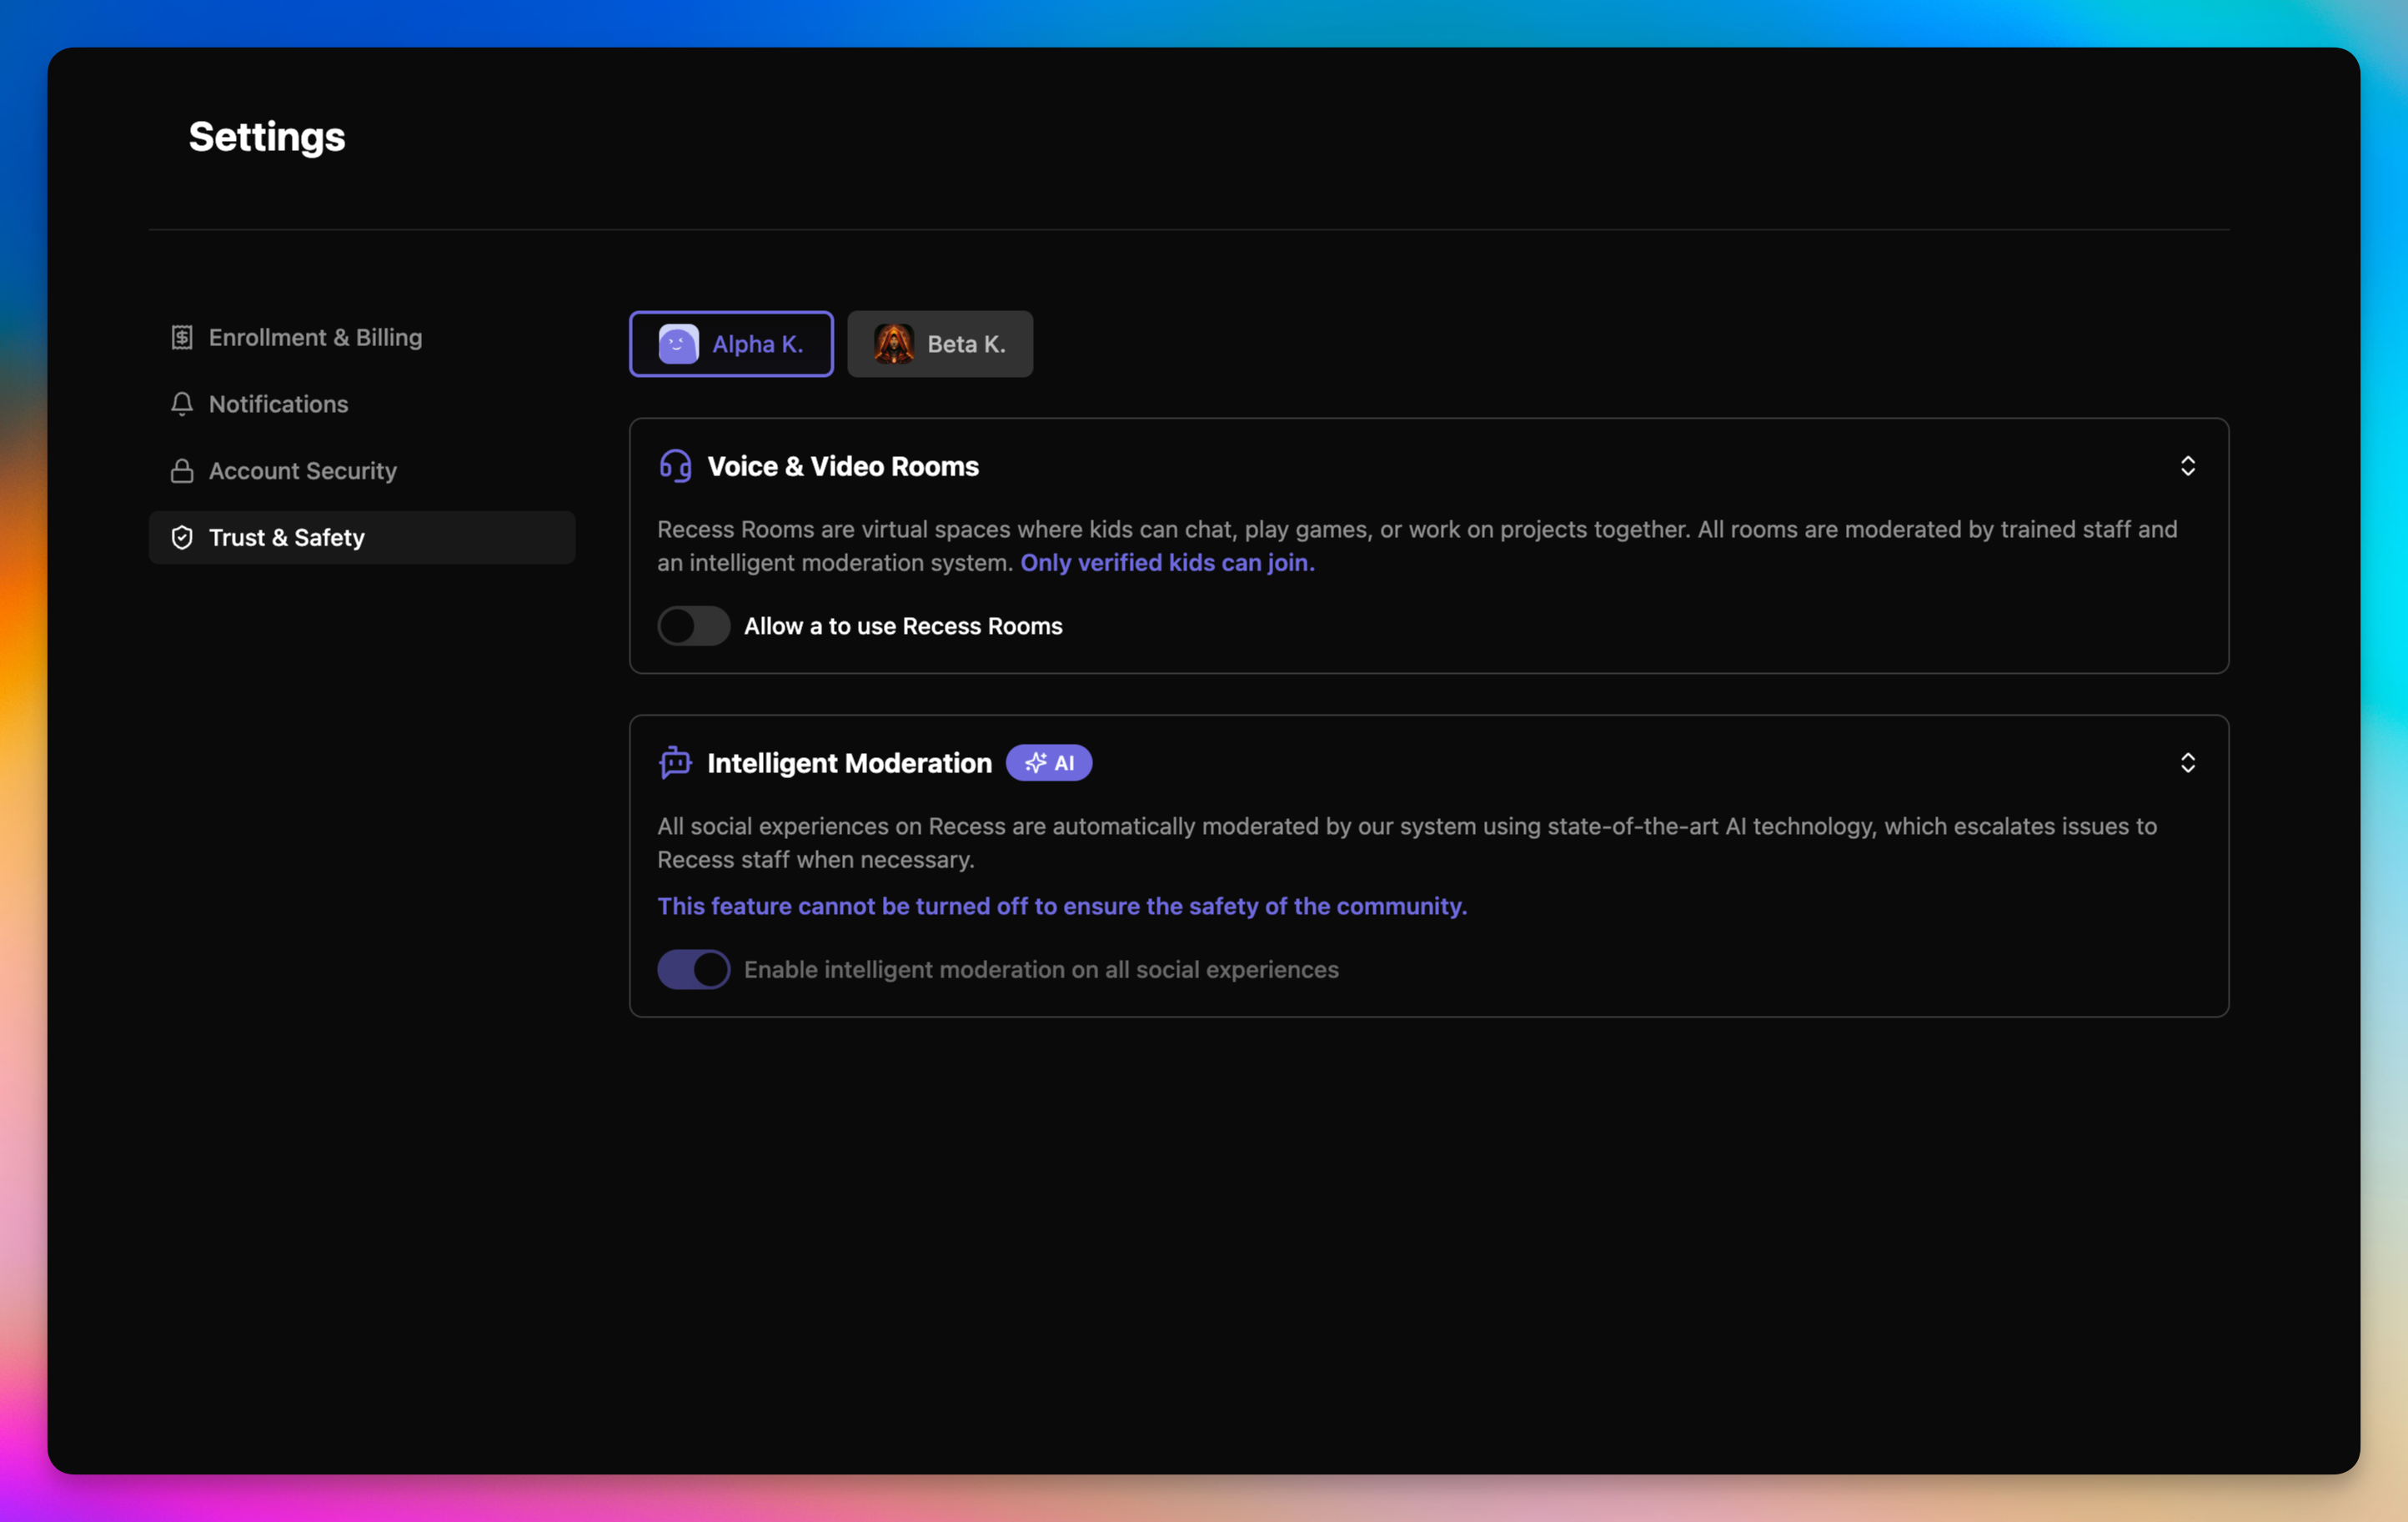Collapse the Voice & Video Rooms section

(2187, 466)
